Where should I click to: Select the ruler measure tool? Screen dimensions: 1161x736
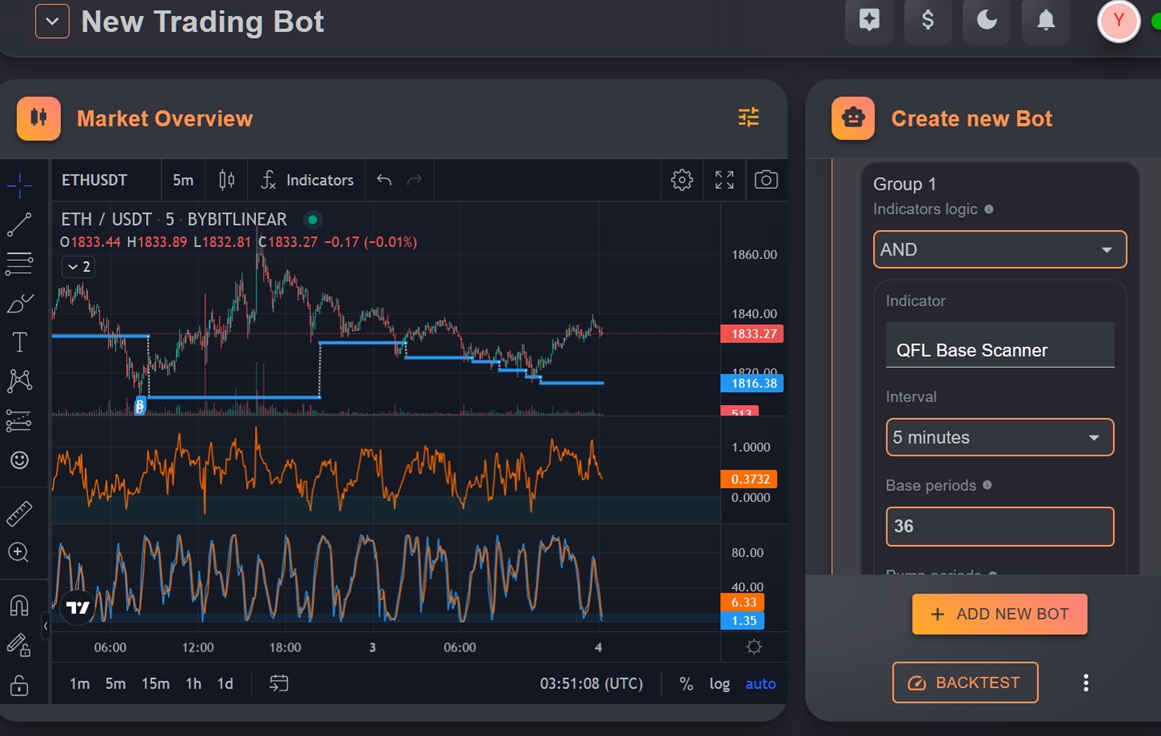(x=19, y=514)
